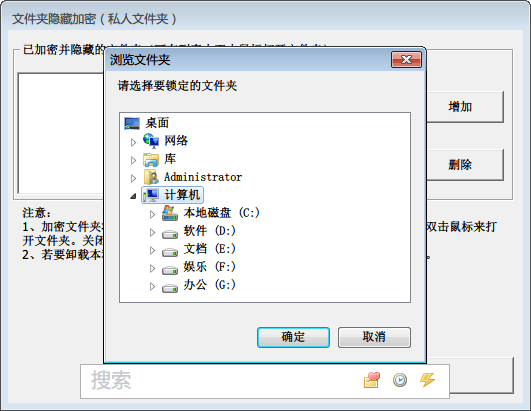
Task: Select the 库 library folder icon
Action: pyautogui.click(x=151, y=159)
